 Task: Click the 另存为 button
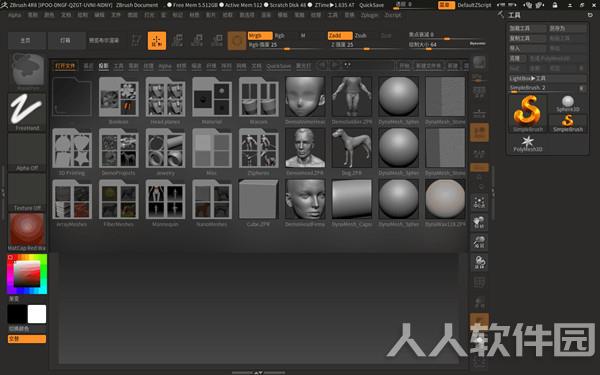(567, 28)
